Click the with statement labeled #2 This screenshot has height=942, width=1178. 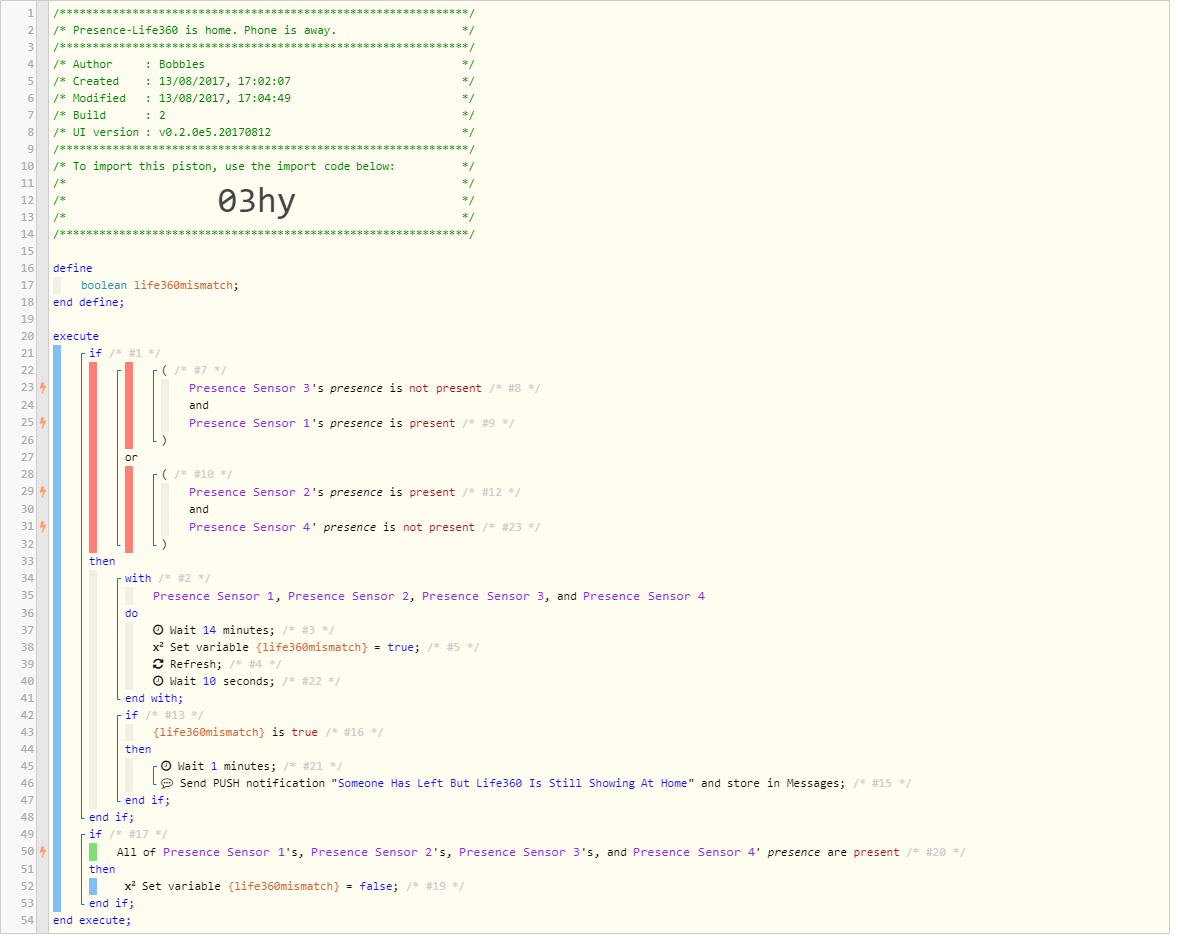point(138,578)
